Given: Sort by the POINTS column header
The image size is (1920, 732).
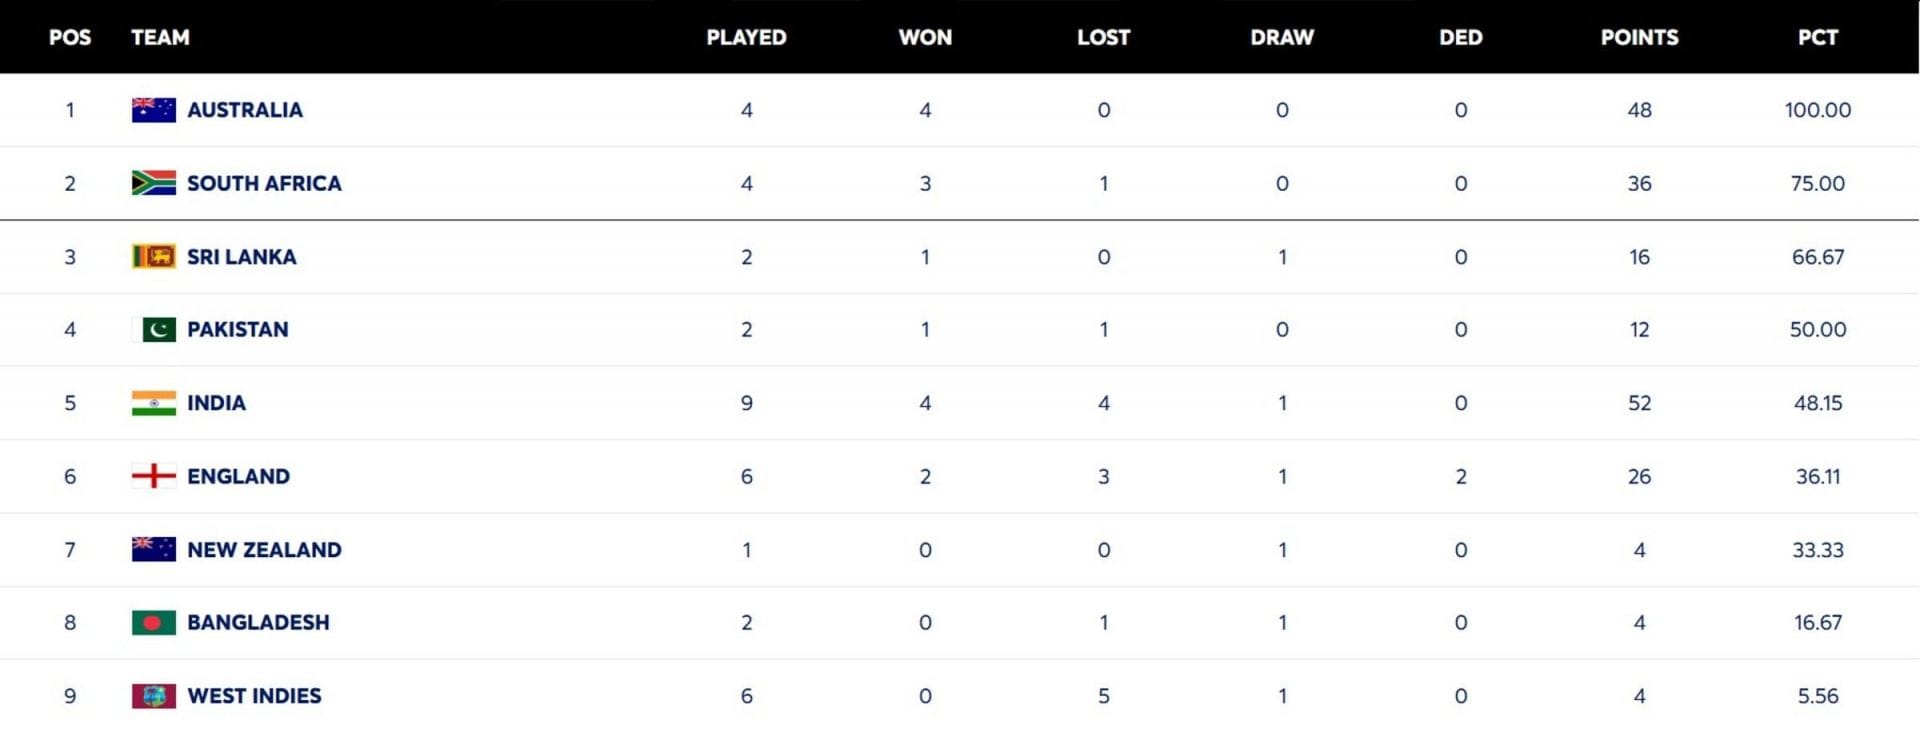Looking at the screenshot, I should pyautogui.click(x=1639, y=37).
